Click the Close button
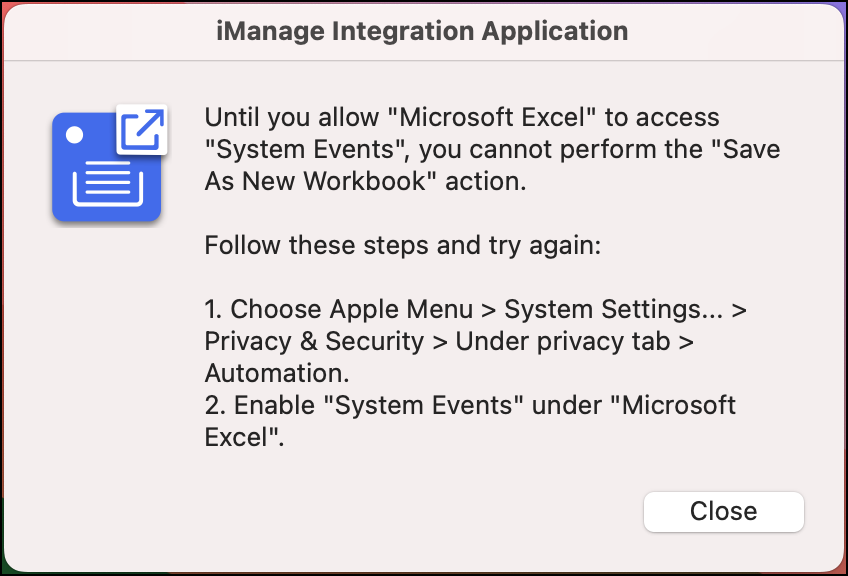 pyautogui.click(x=723, y=511)
